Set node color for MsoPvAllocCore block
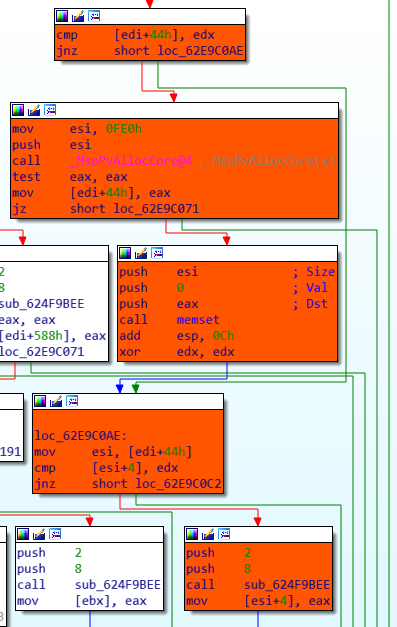Image resolution: width=397 pixels, height=627 pixels. click(18, 110)
